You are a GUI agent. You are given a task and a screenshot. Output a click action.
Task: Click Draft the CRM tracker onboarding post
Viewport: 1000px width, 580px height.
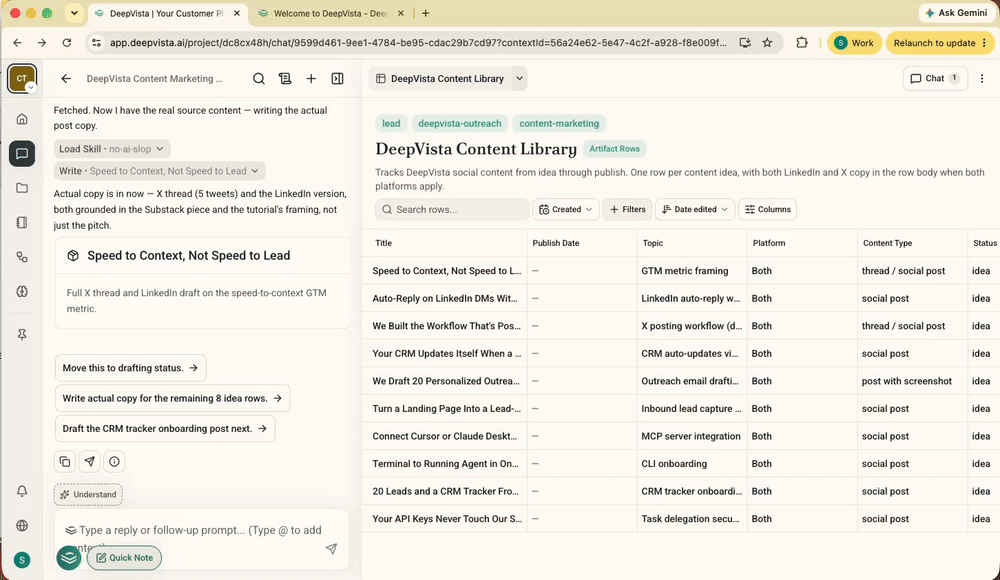[x=165, y=428]
